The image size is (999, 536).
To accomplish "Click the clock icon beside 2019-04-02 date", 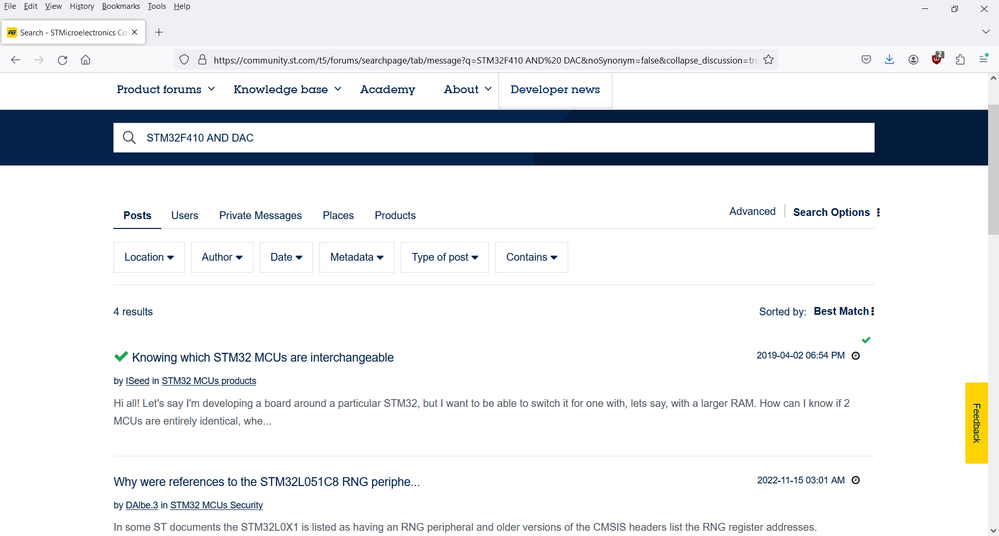I will click(x=856, y=356).
